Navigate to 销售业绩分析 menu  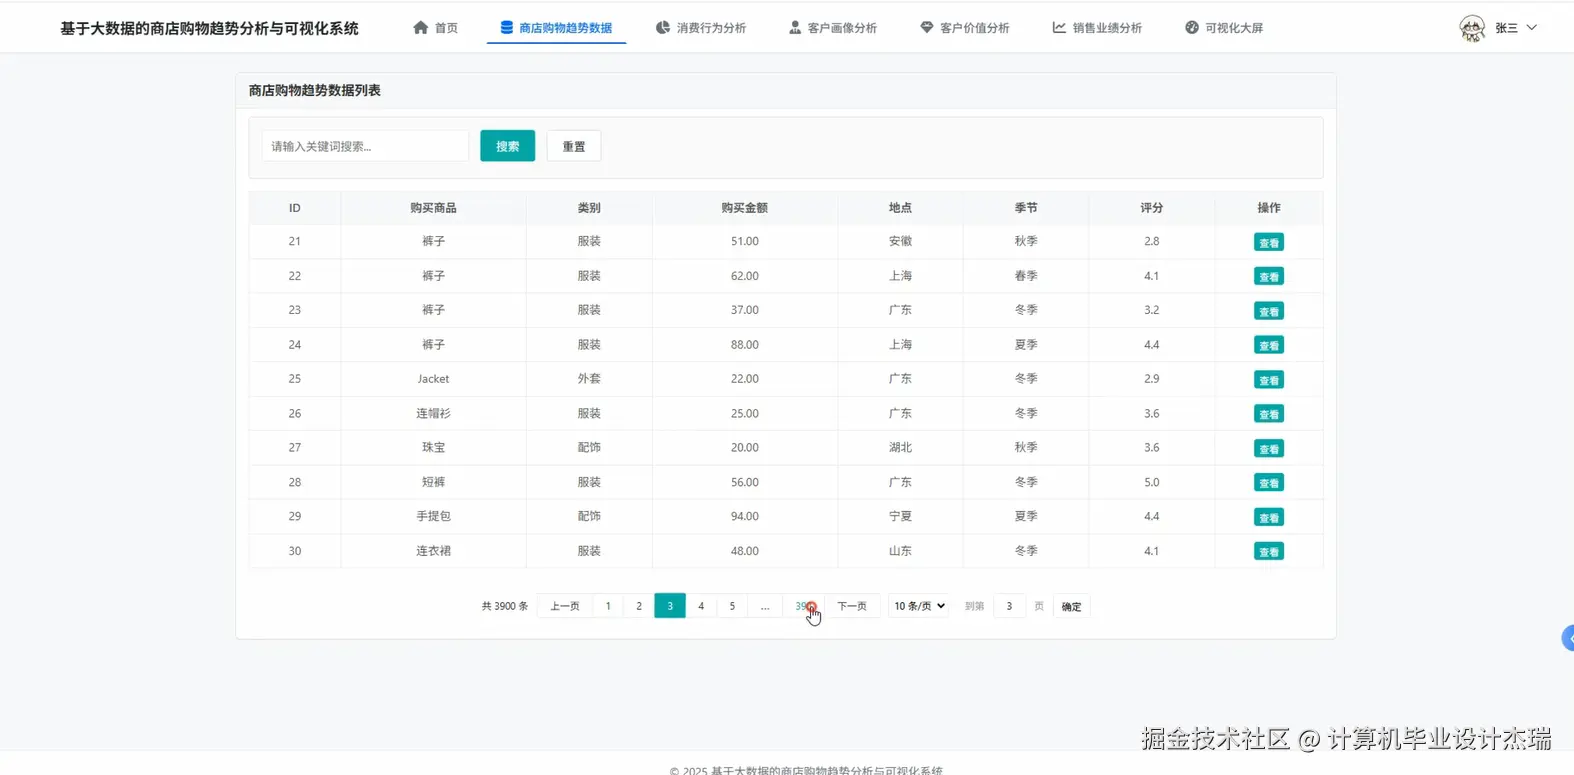pyautogui.click(x=1097, y=28)
